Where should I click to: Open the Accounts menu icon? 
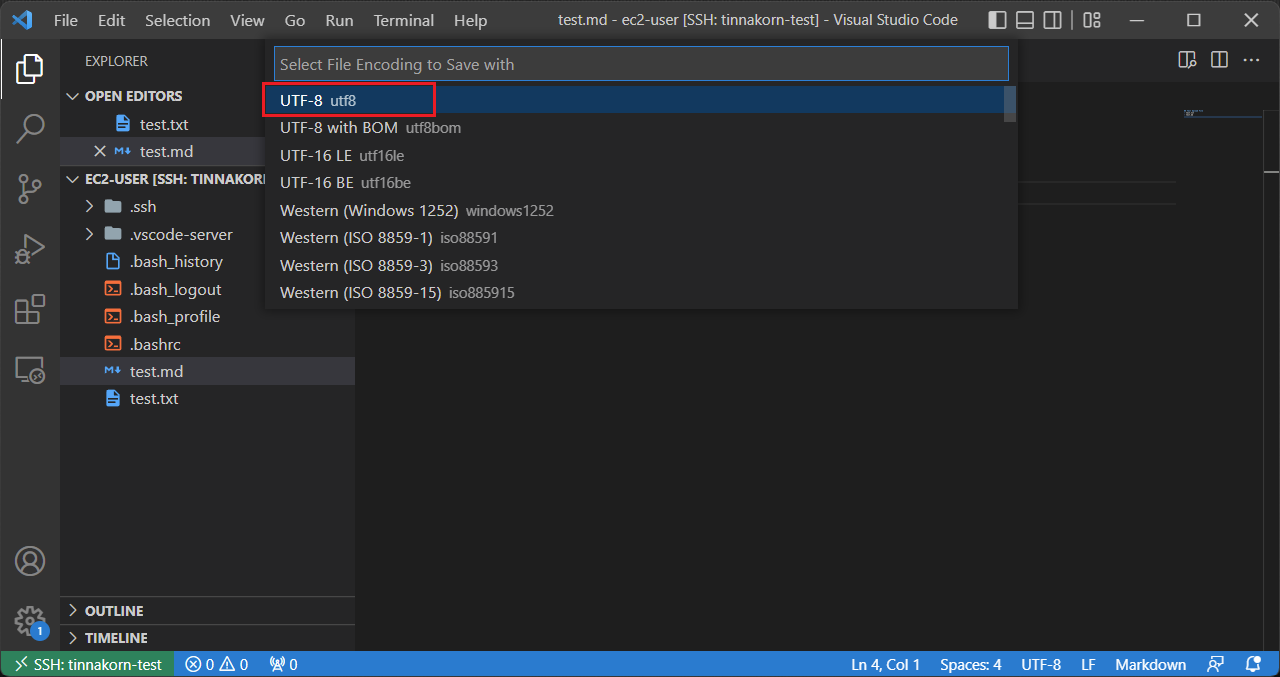pyautogui.click(x=30, y=560)
